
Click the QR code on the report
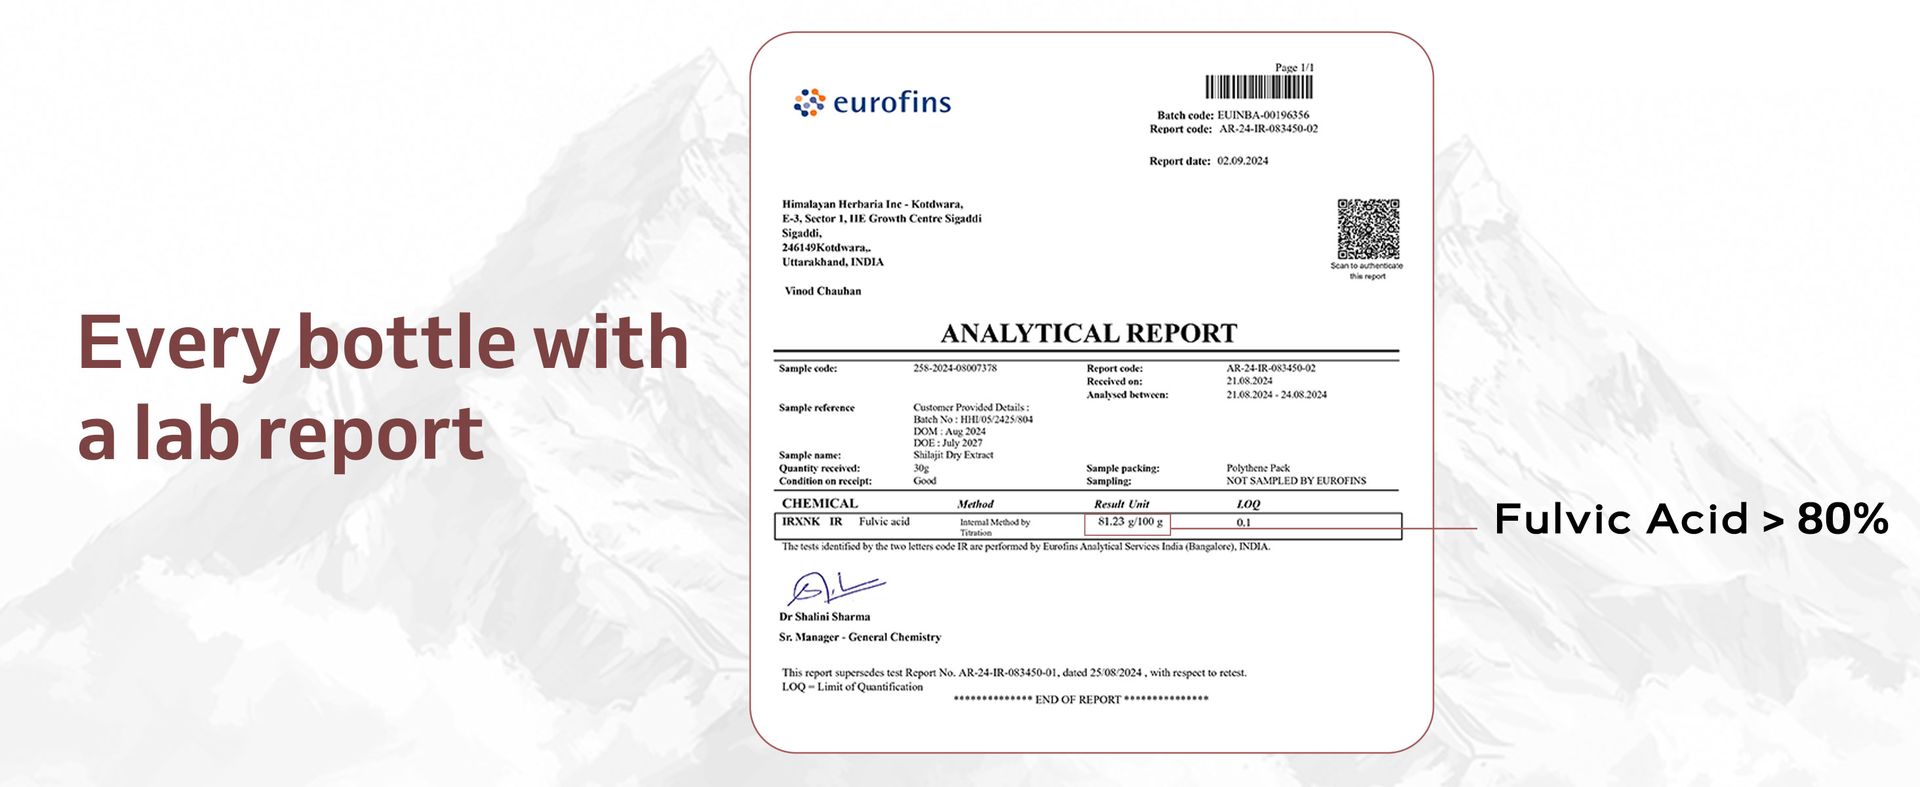[x=1368, y=229]
